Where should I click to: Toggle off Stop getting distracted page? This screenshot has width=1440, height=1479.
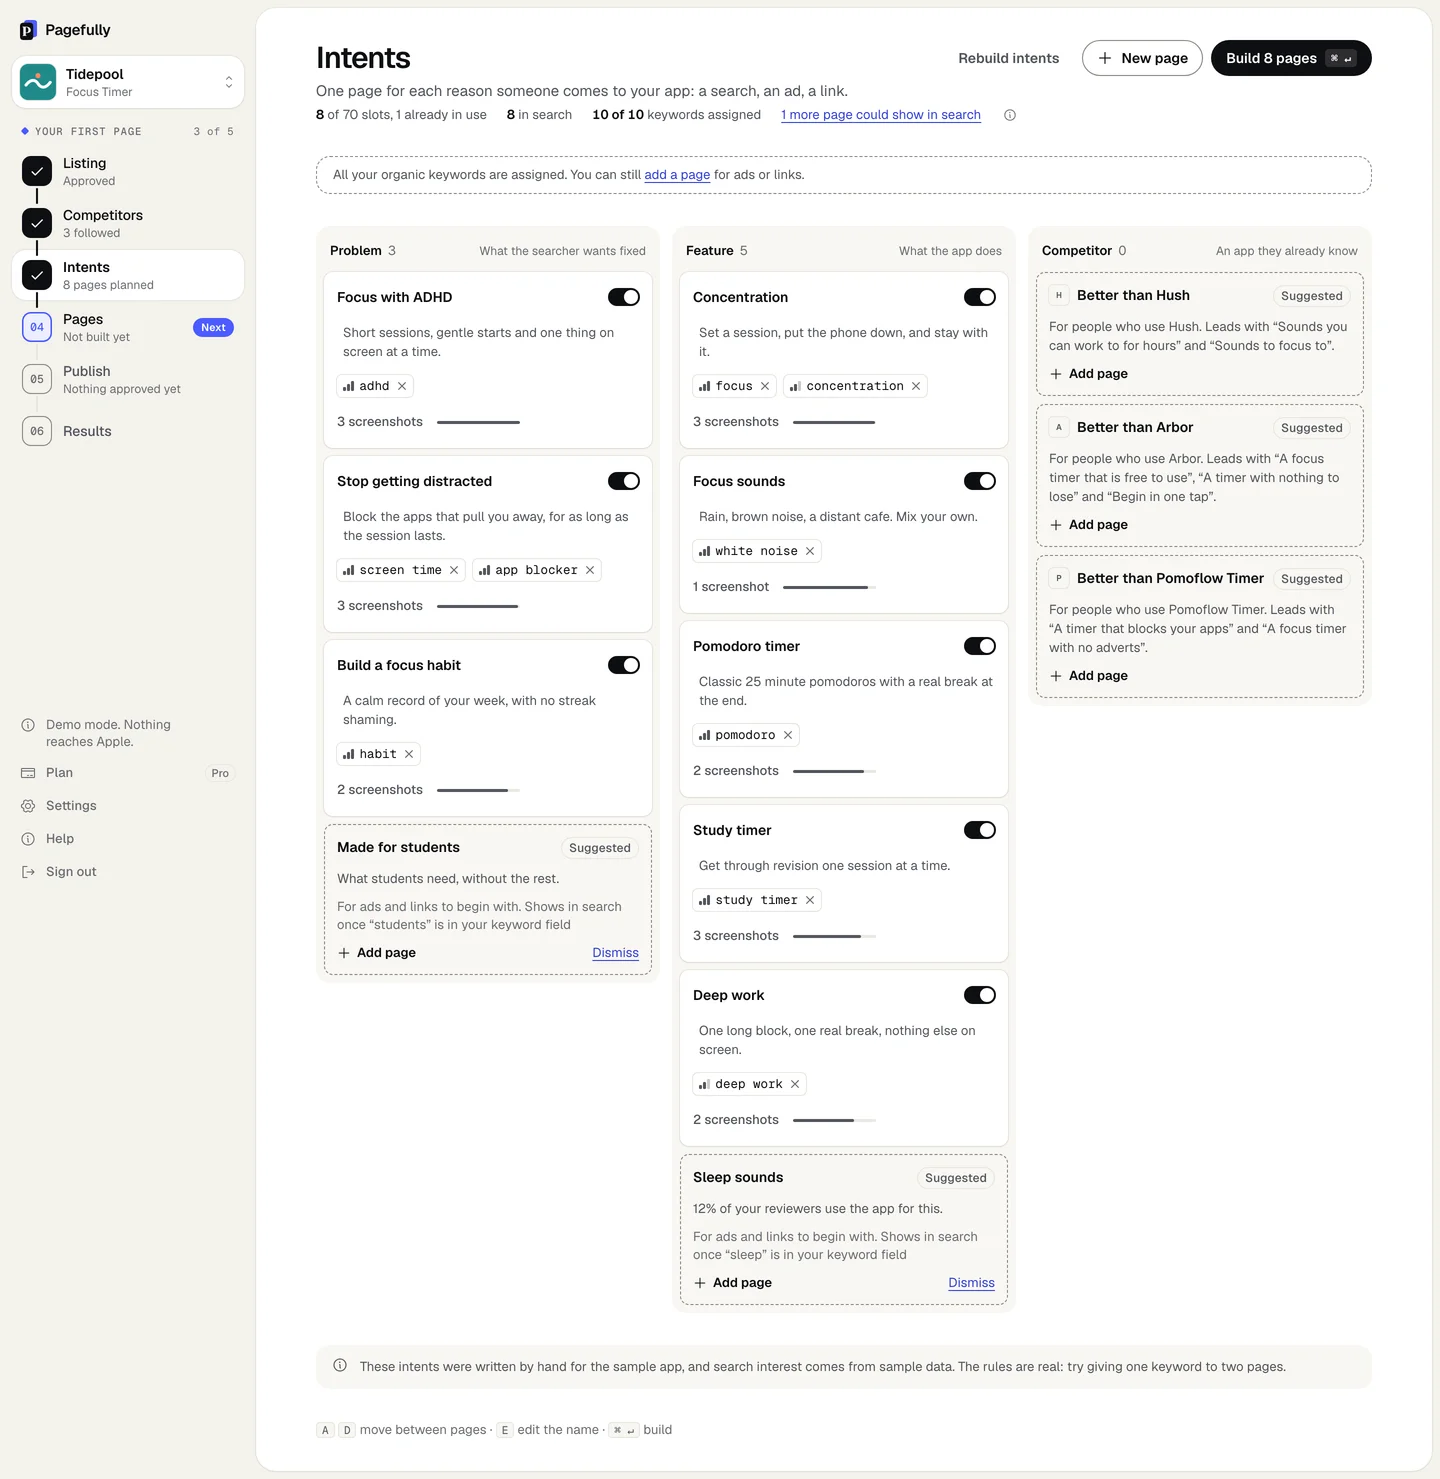click(624, 481)
